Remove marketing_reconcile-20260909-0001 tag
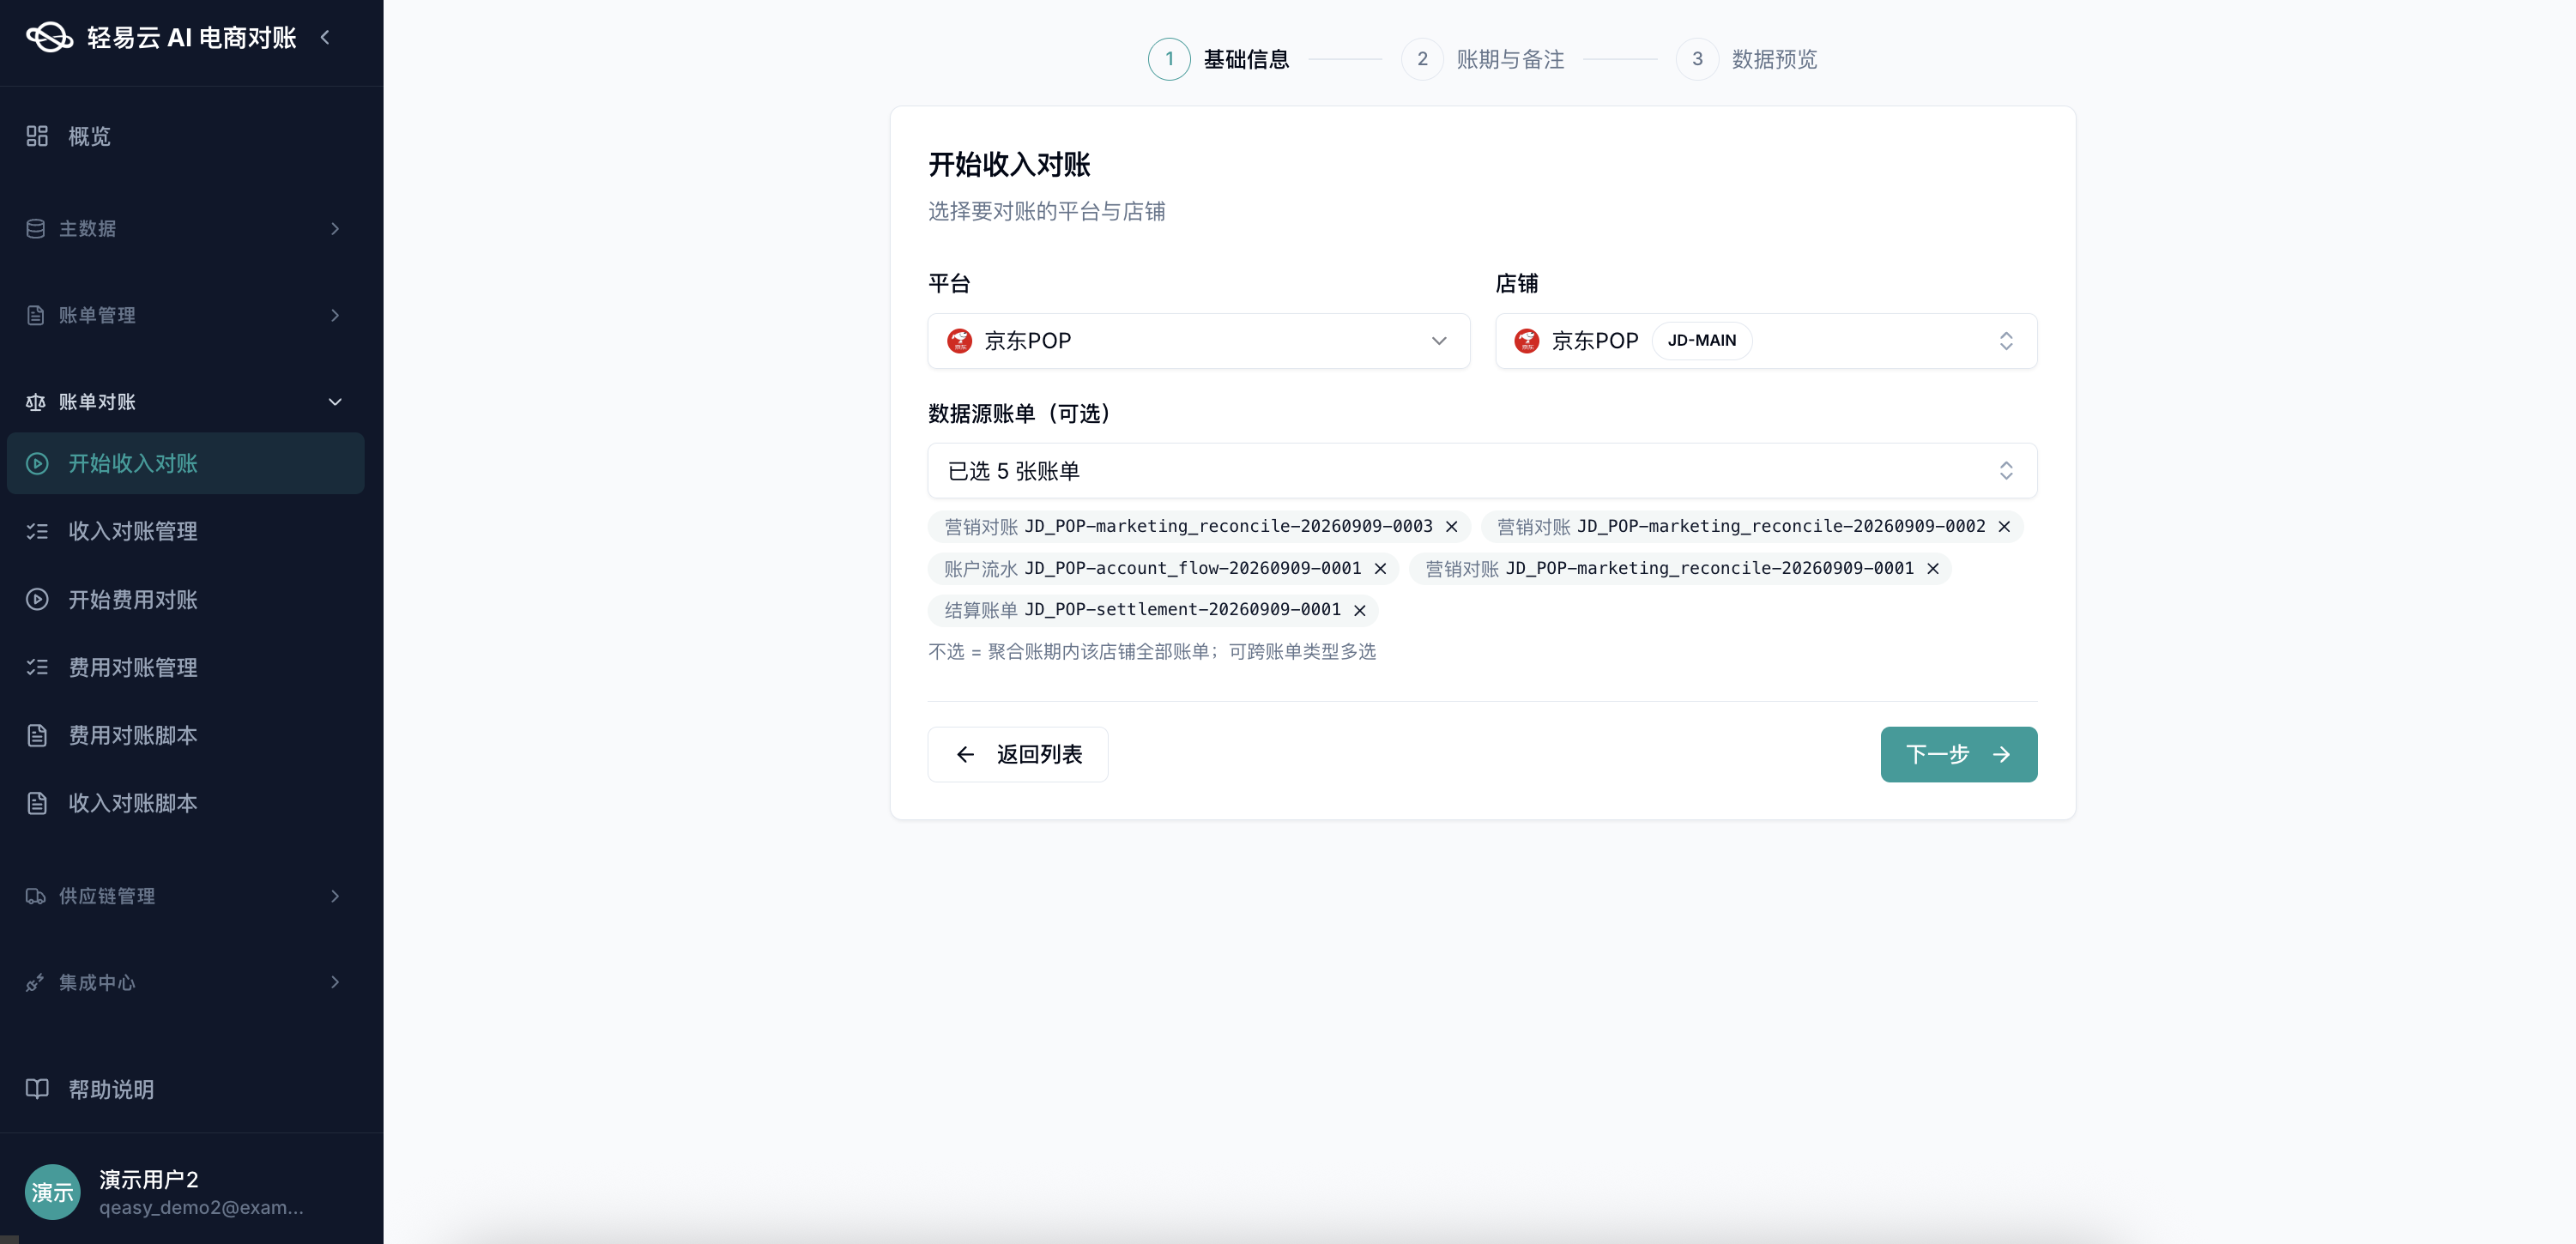Viewport: 2576px width, 1244px height. coord(1933,569)
